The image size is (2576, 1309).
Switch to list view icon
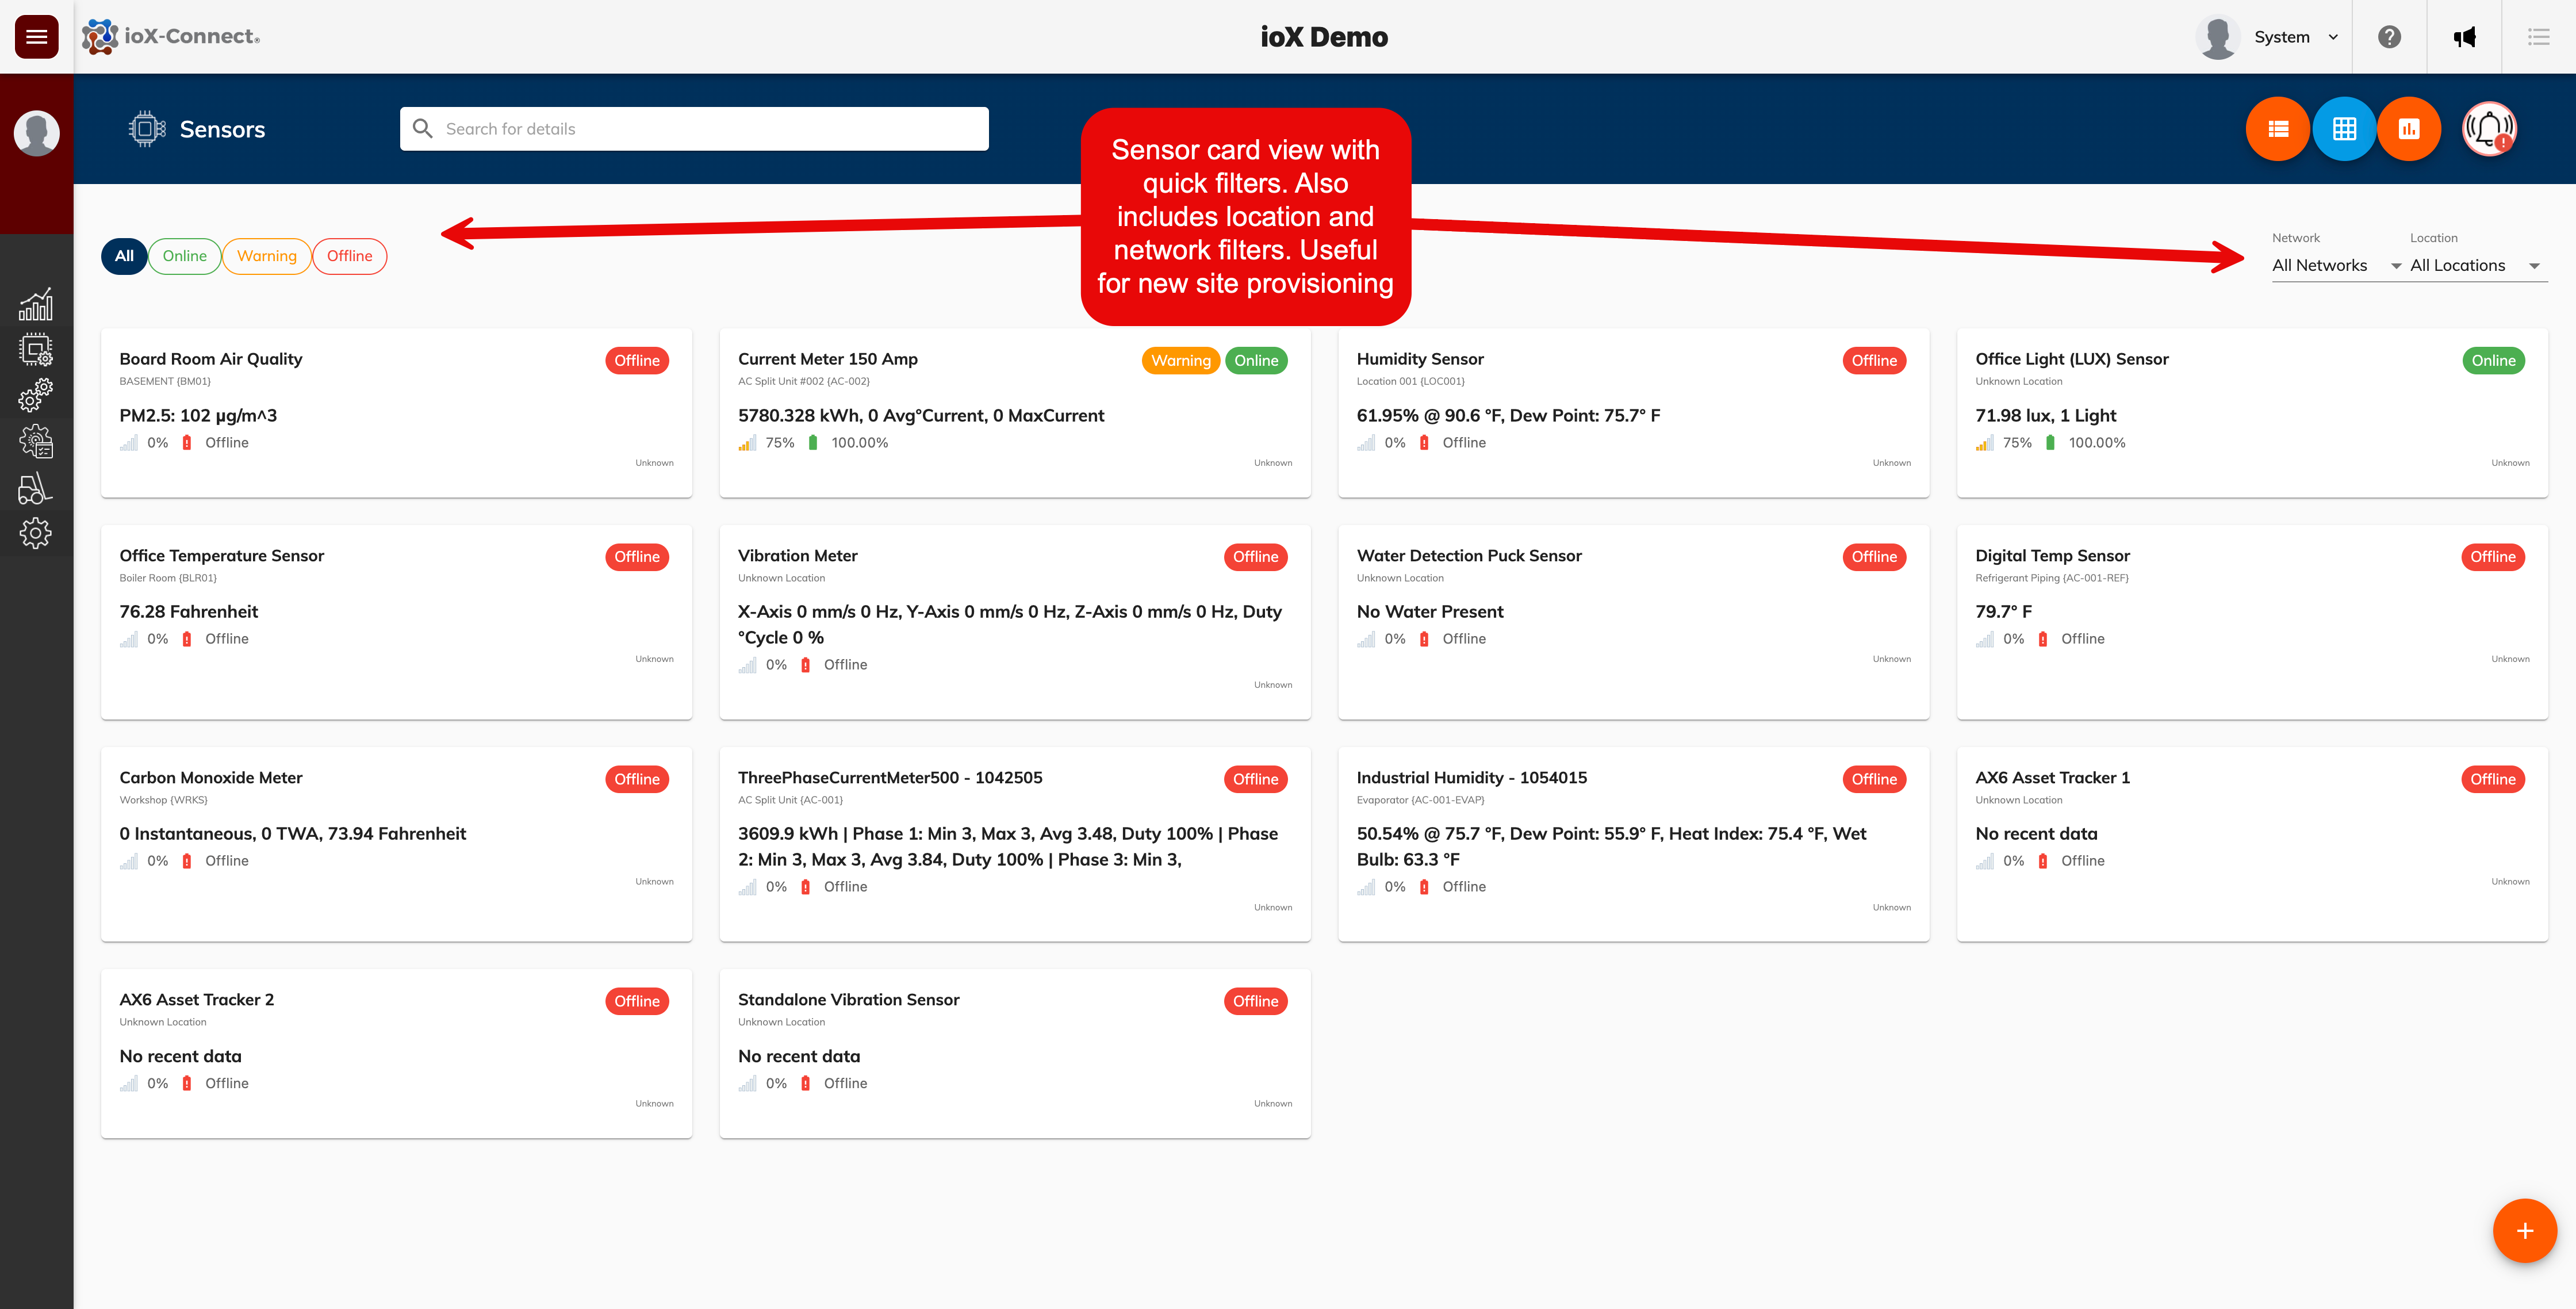(x=2277, y=129)
